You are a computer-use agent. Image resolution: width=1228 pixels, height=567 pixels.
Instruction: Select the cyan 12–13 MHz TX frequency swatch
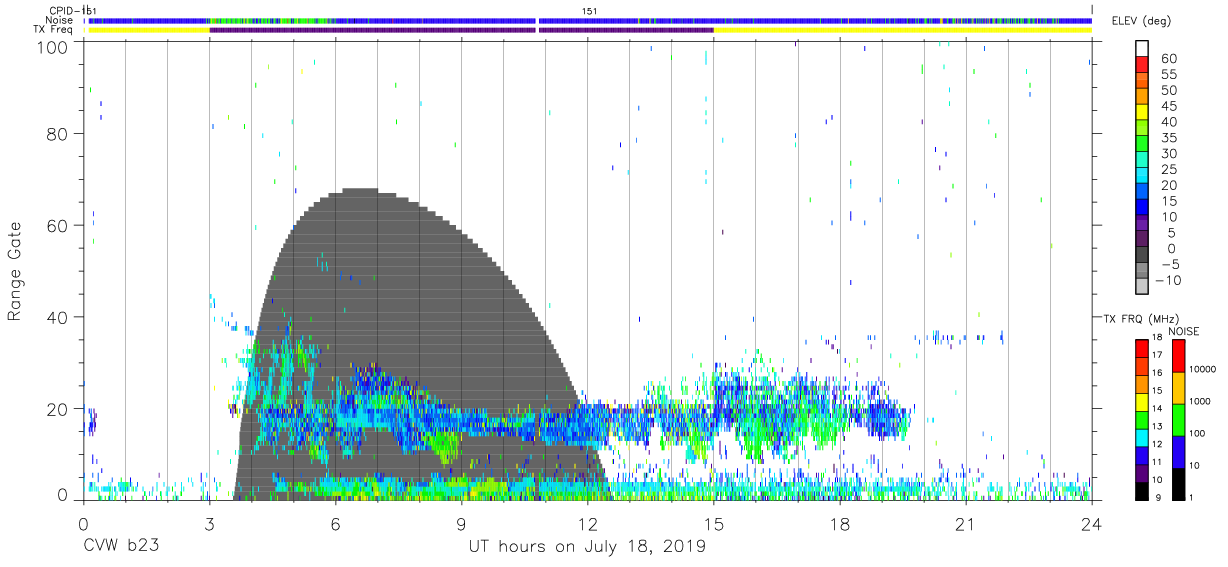tap(1142, 437)
